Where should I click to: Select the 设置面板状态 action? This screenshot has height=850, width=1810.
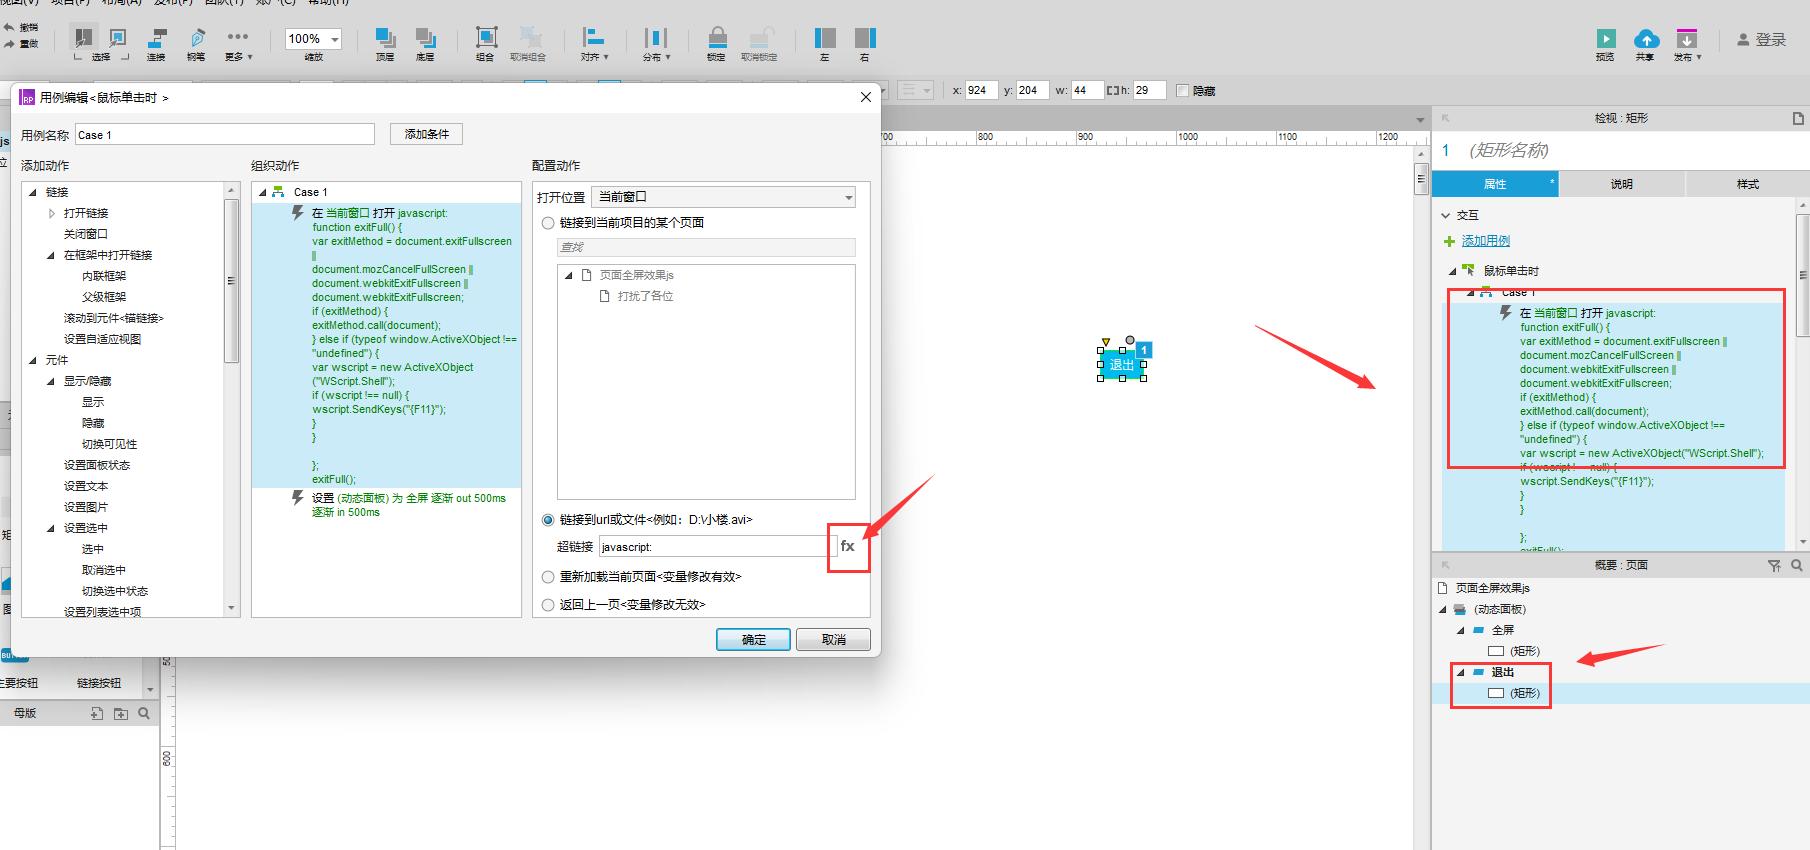97,465
